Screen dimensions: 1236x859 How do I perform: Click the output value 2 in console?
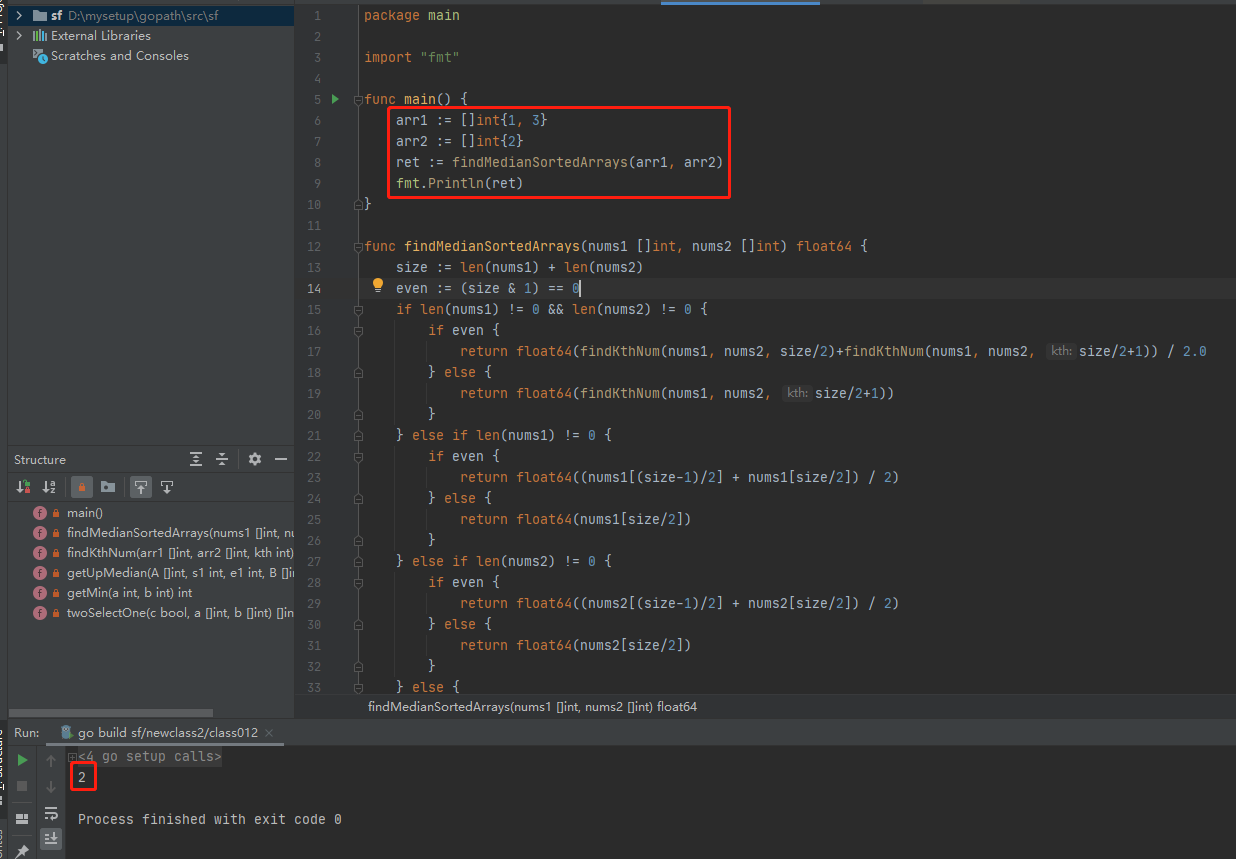[82, 777]
